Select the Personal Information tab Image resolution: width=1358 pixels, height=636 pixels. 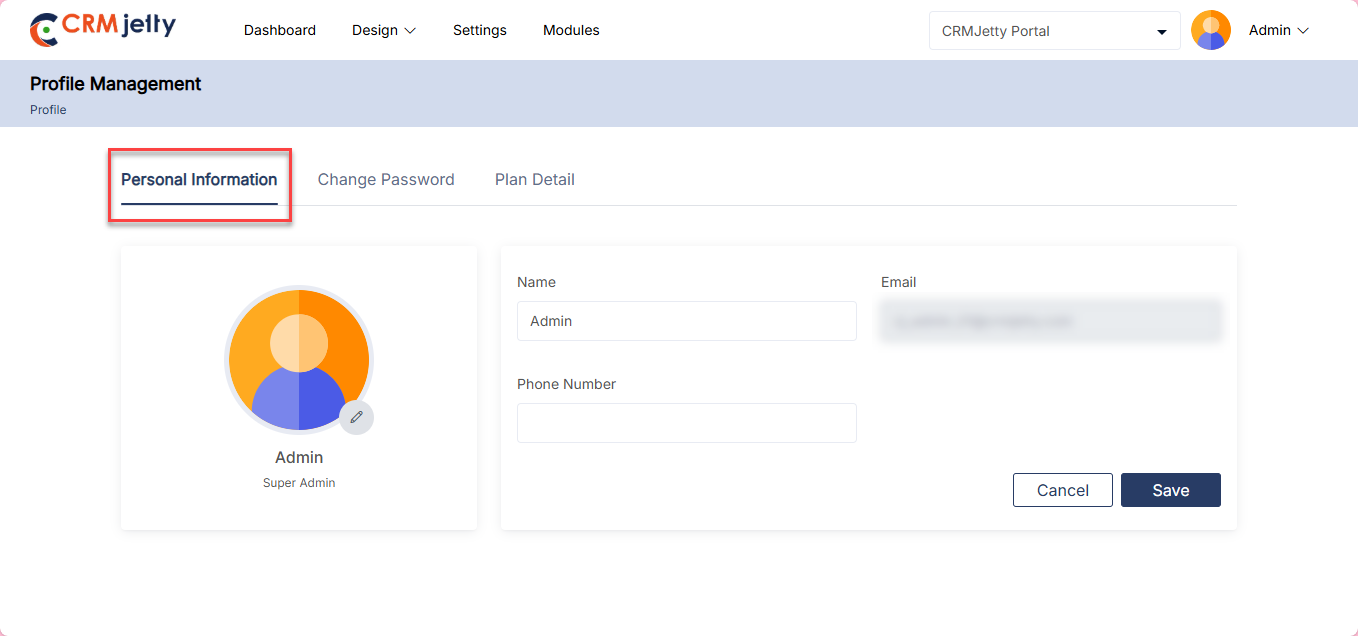tap(199, 180)
